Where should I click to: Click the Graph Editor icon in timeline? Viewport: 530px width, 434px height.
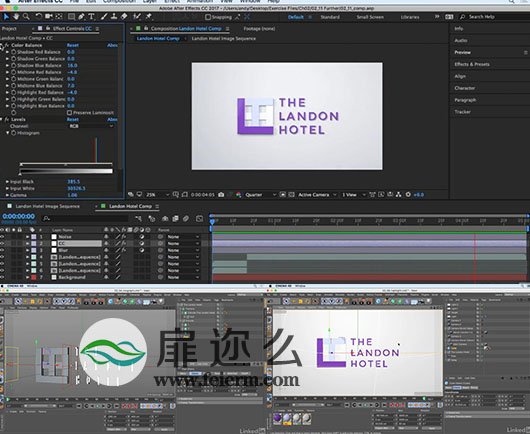coord(199,219)
